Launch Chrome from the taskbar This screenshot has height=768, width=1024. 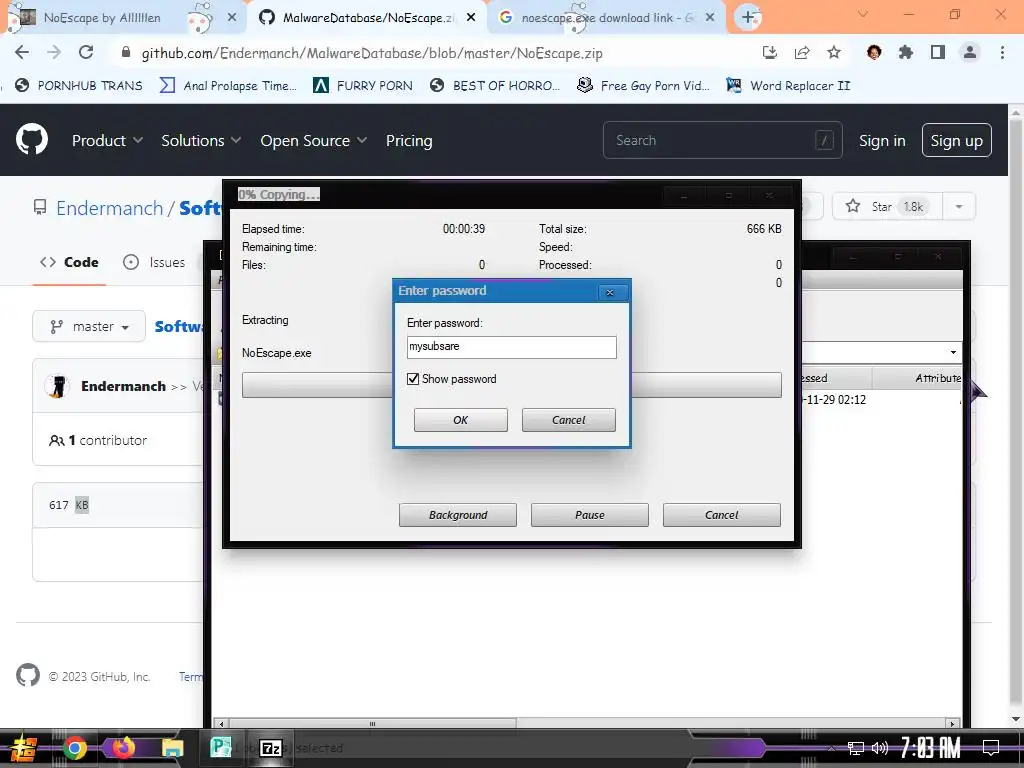75,748
